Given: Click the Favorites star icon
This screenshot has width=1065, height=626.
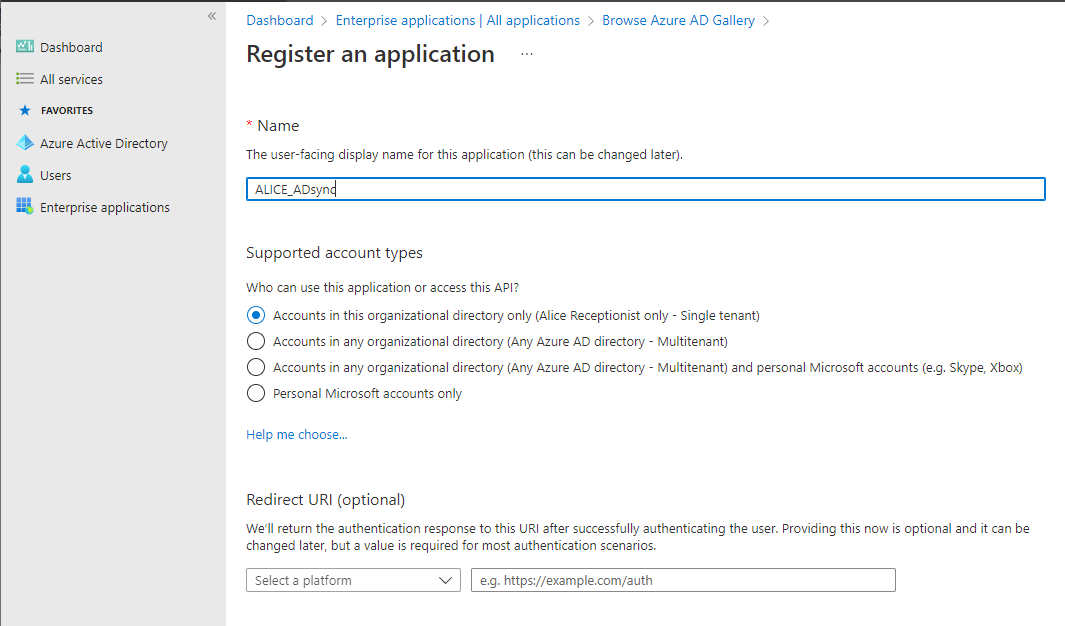Looking at the screenshot, I should 25,110.
